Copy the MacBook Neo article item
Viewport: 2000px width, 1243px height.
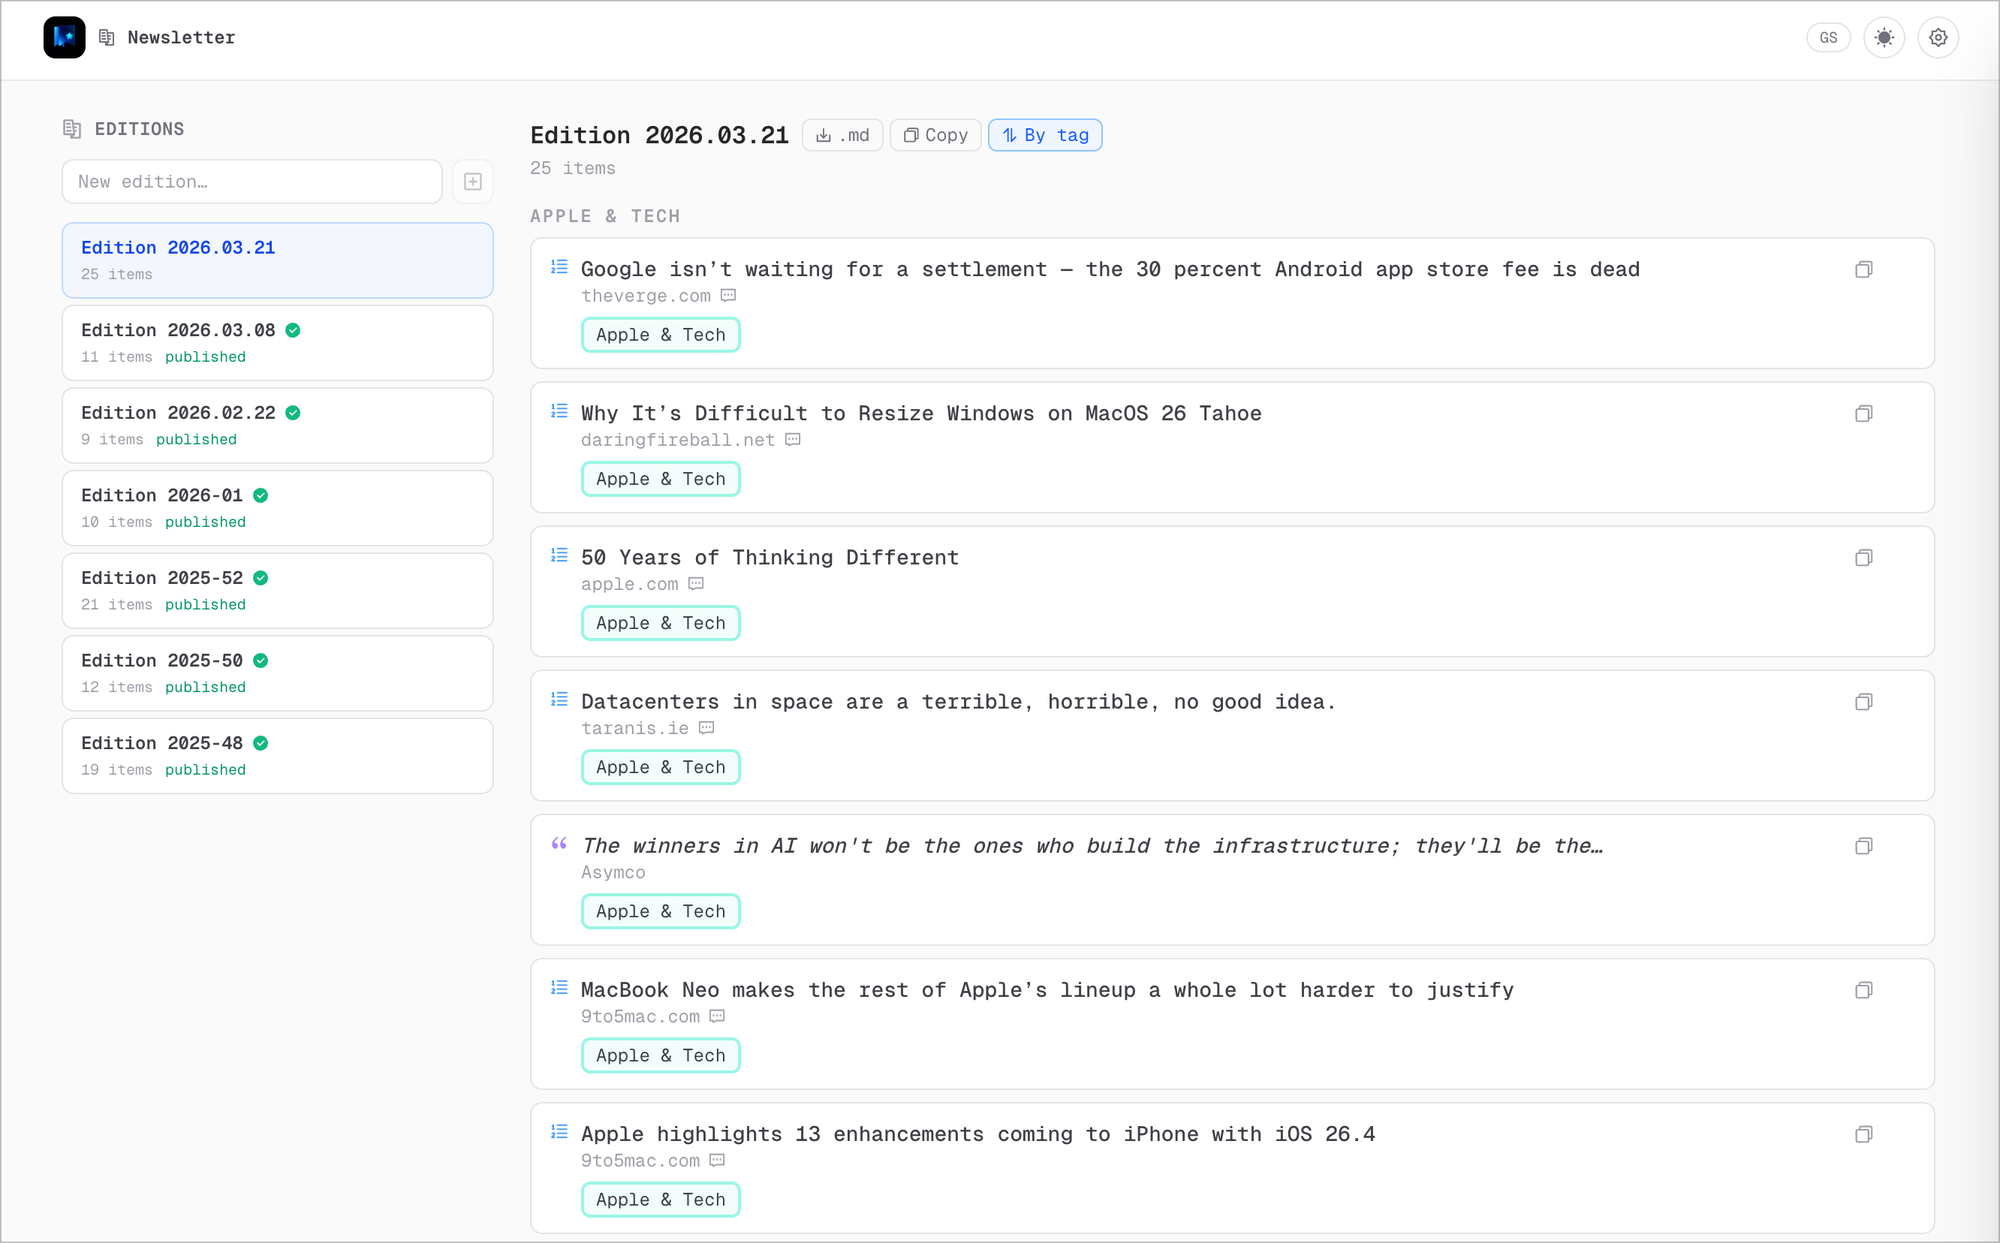(x=1863, y=989)
